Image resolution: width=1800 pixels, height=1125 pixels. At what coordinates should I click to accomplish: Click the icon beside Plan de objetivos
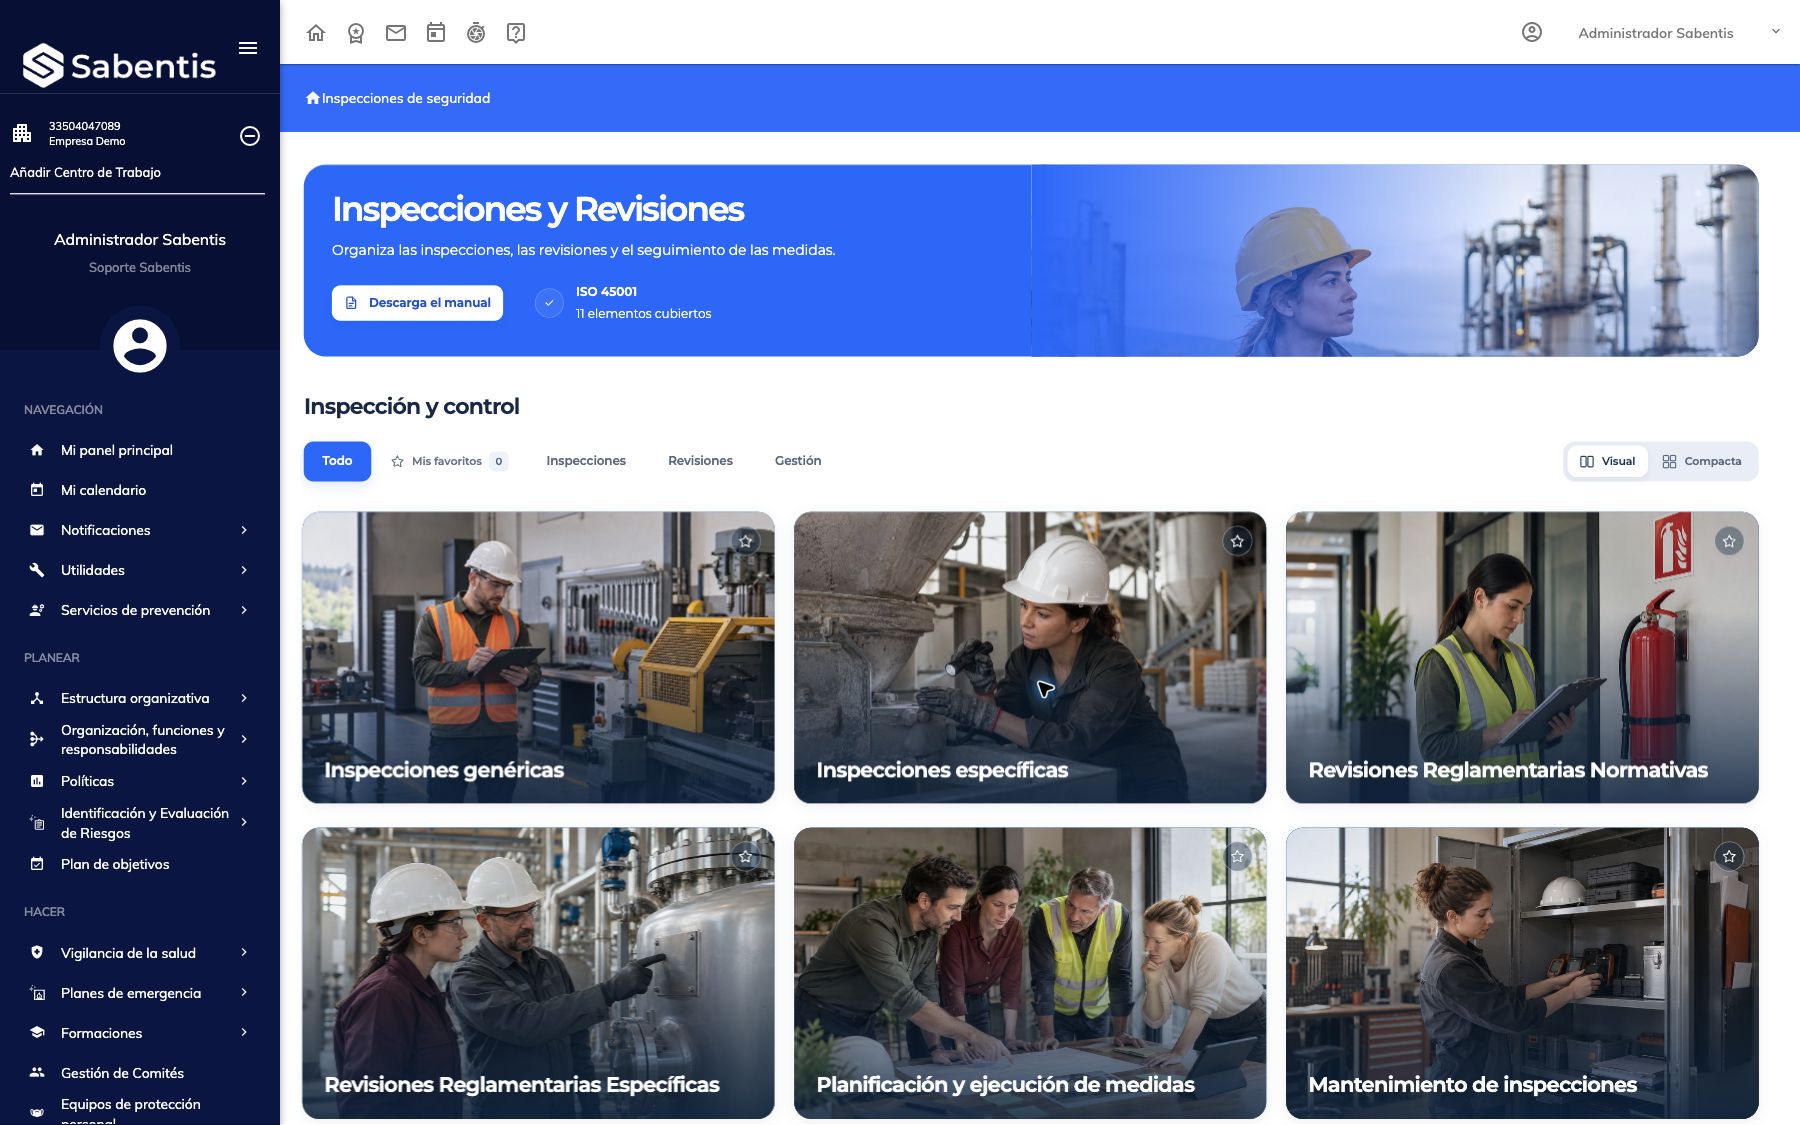37,864
